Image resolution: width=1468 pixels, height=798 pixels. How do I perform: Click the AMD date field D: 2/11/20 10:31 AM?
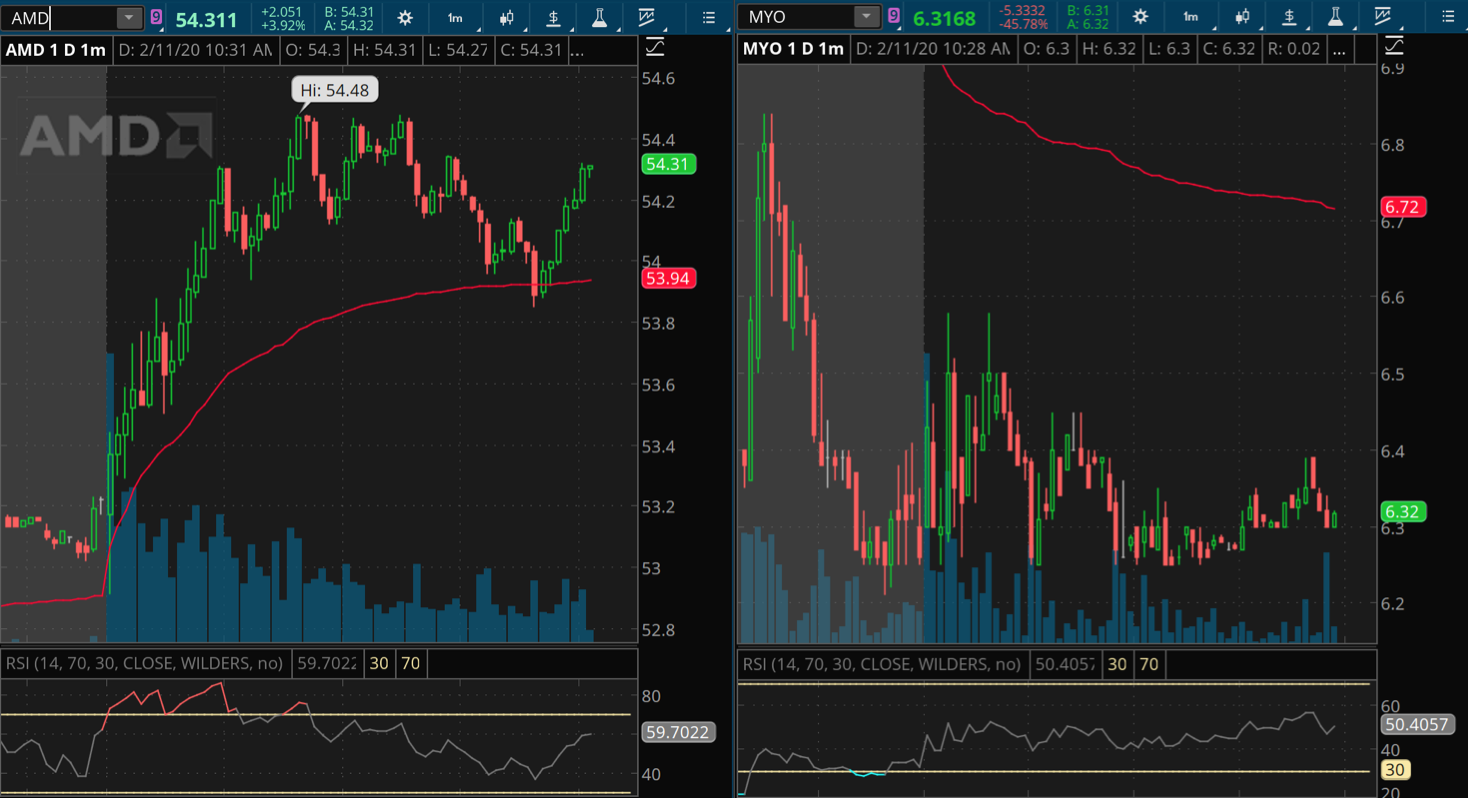(x=194, y=50)
